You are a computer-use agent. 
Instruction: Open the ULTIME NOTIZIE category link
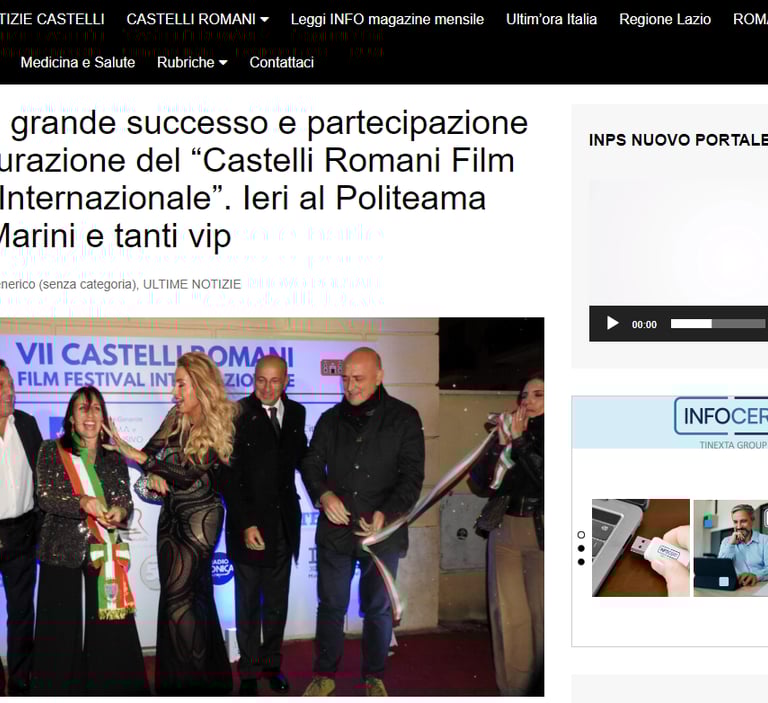coord(192,284)
